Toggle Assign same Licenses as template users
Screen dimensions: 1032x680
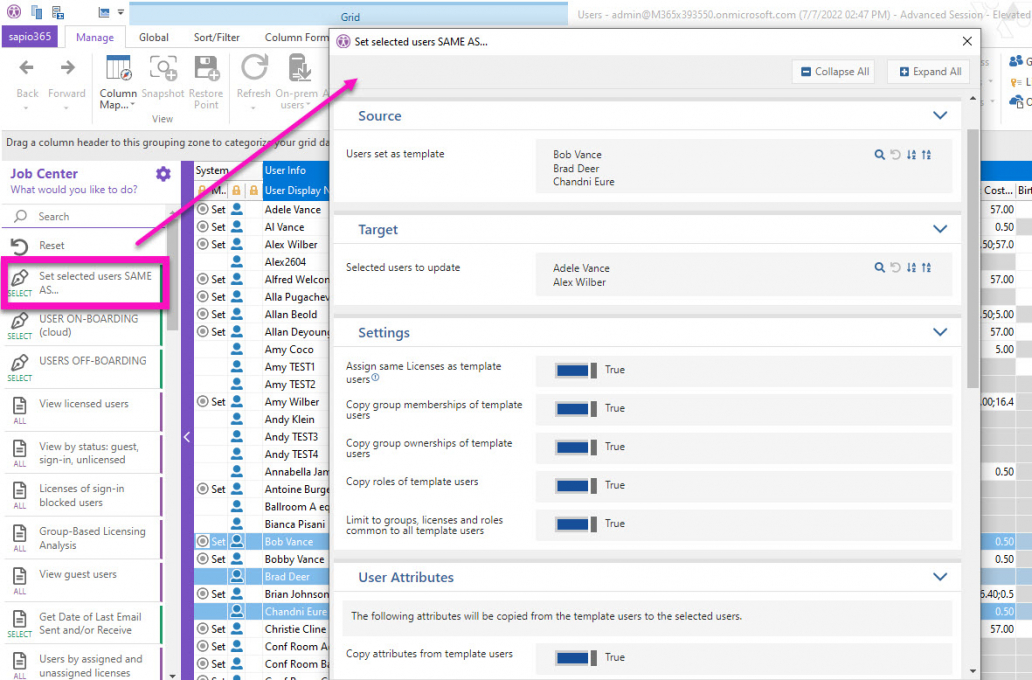click(x=577, y=370)
